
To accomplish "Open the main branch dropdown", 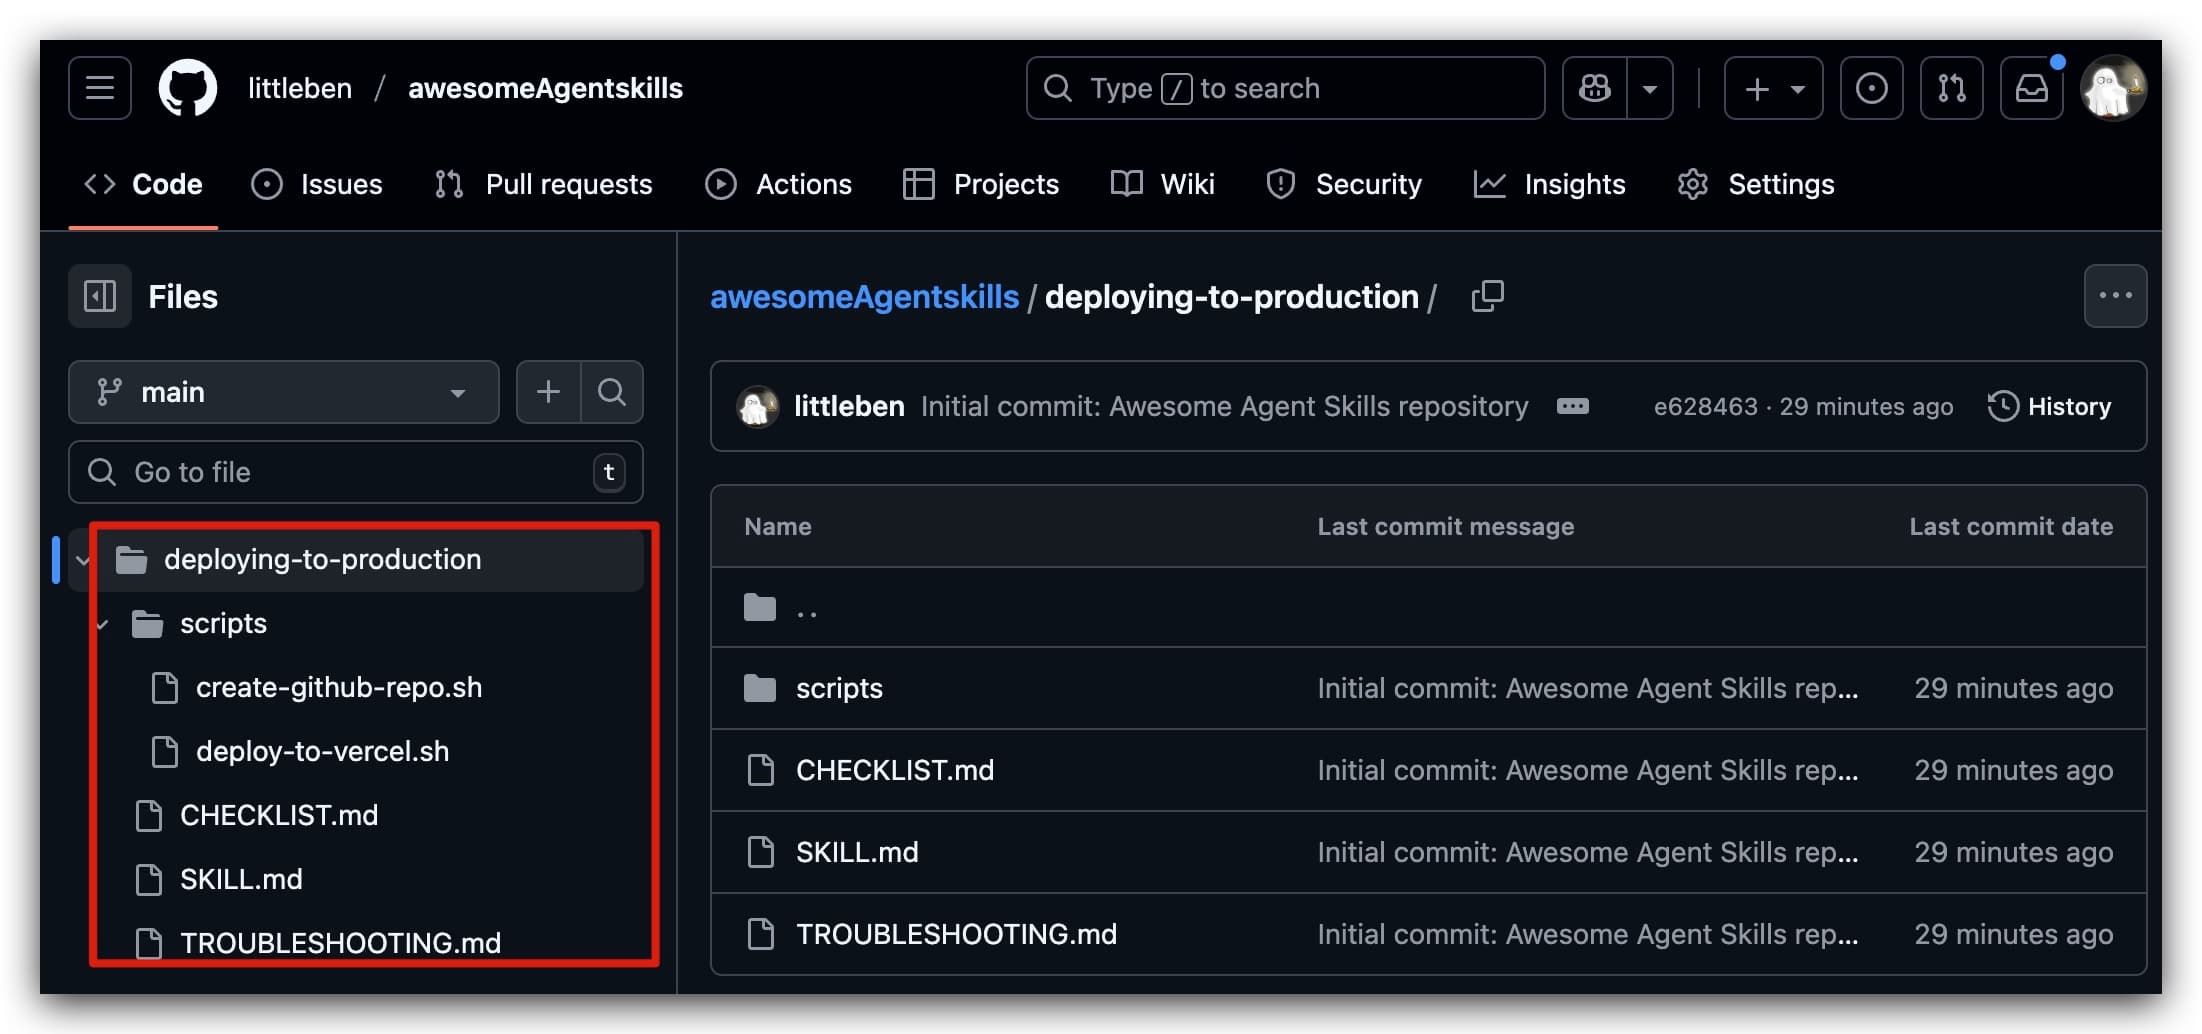I will (283, 392).
